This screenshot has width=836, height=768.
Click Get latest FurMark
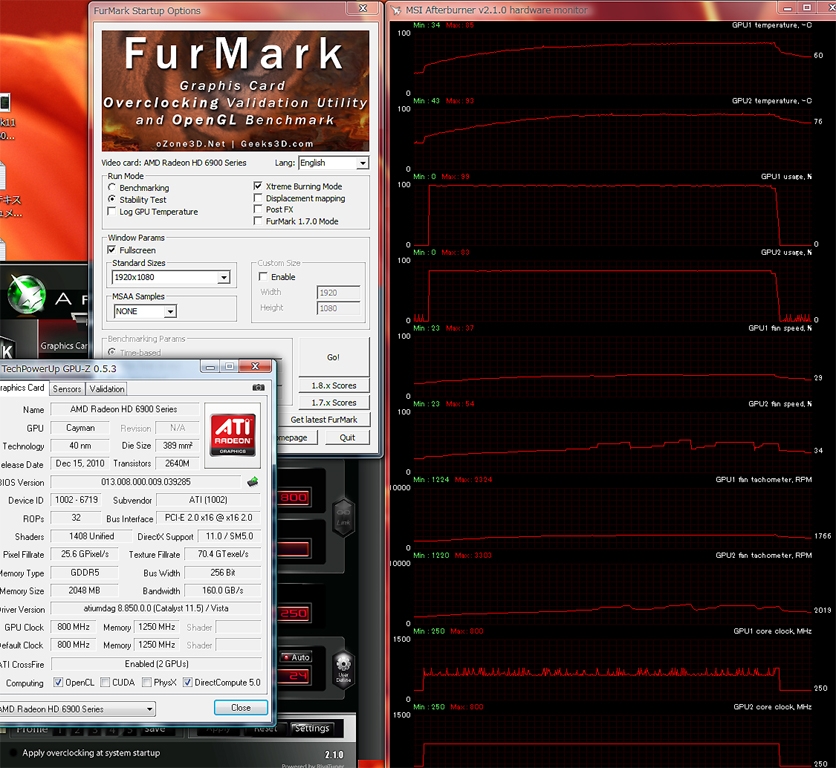click(x=324, y=420)
